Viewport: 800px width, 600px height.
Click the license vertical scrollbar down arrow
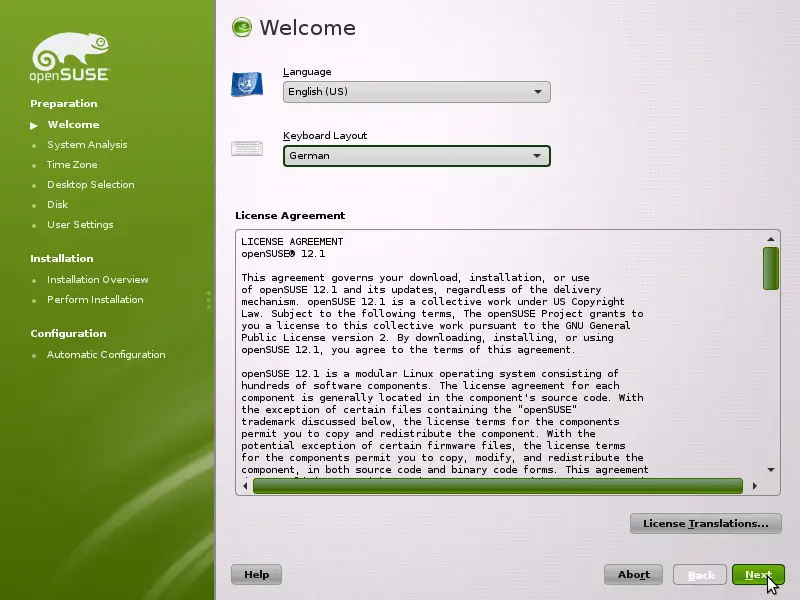click(x=771, y=469)
